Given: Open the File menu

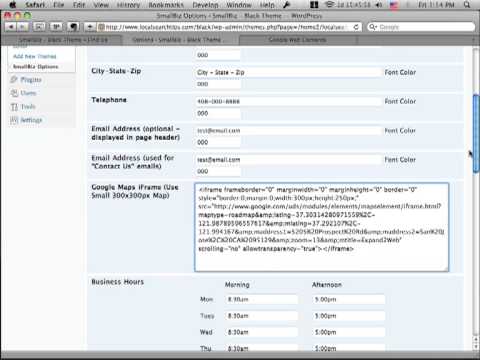Looking at the screenshot, I should (59, 5).
